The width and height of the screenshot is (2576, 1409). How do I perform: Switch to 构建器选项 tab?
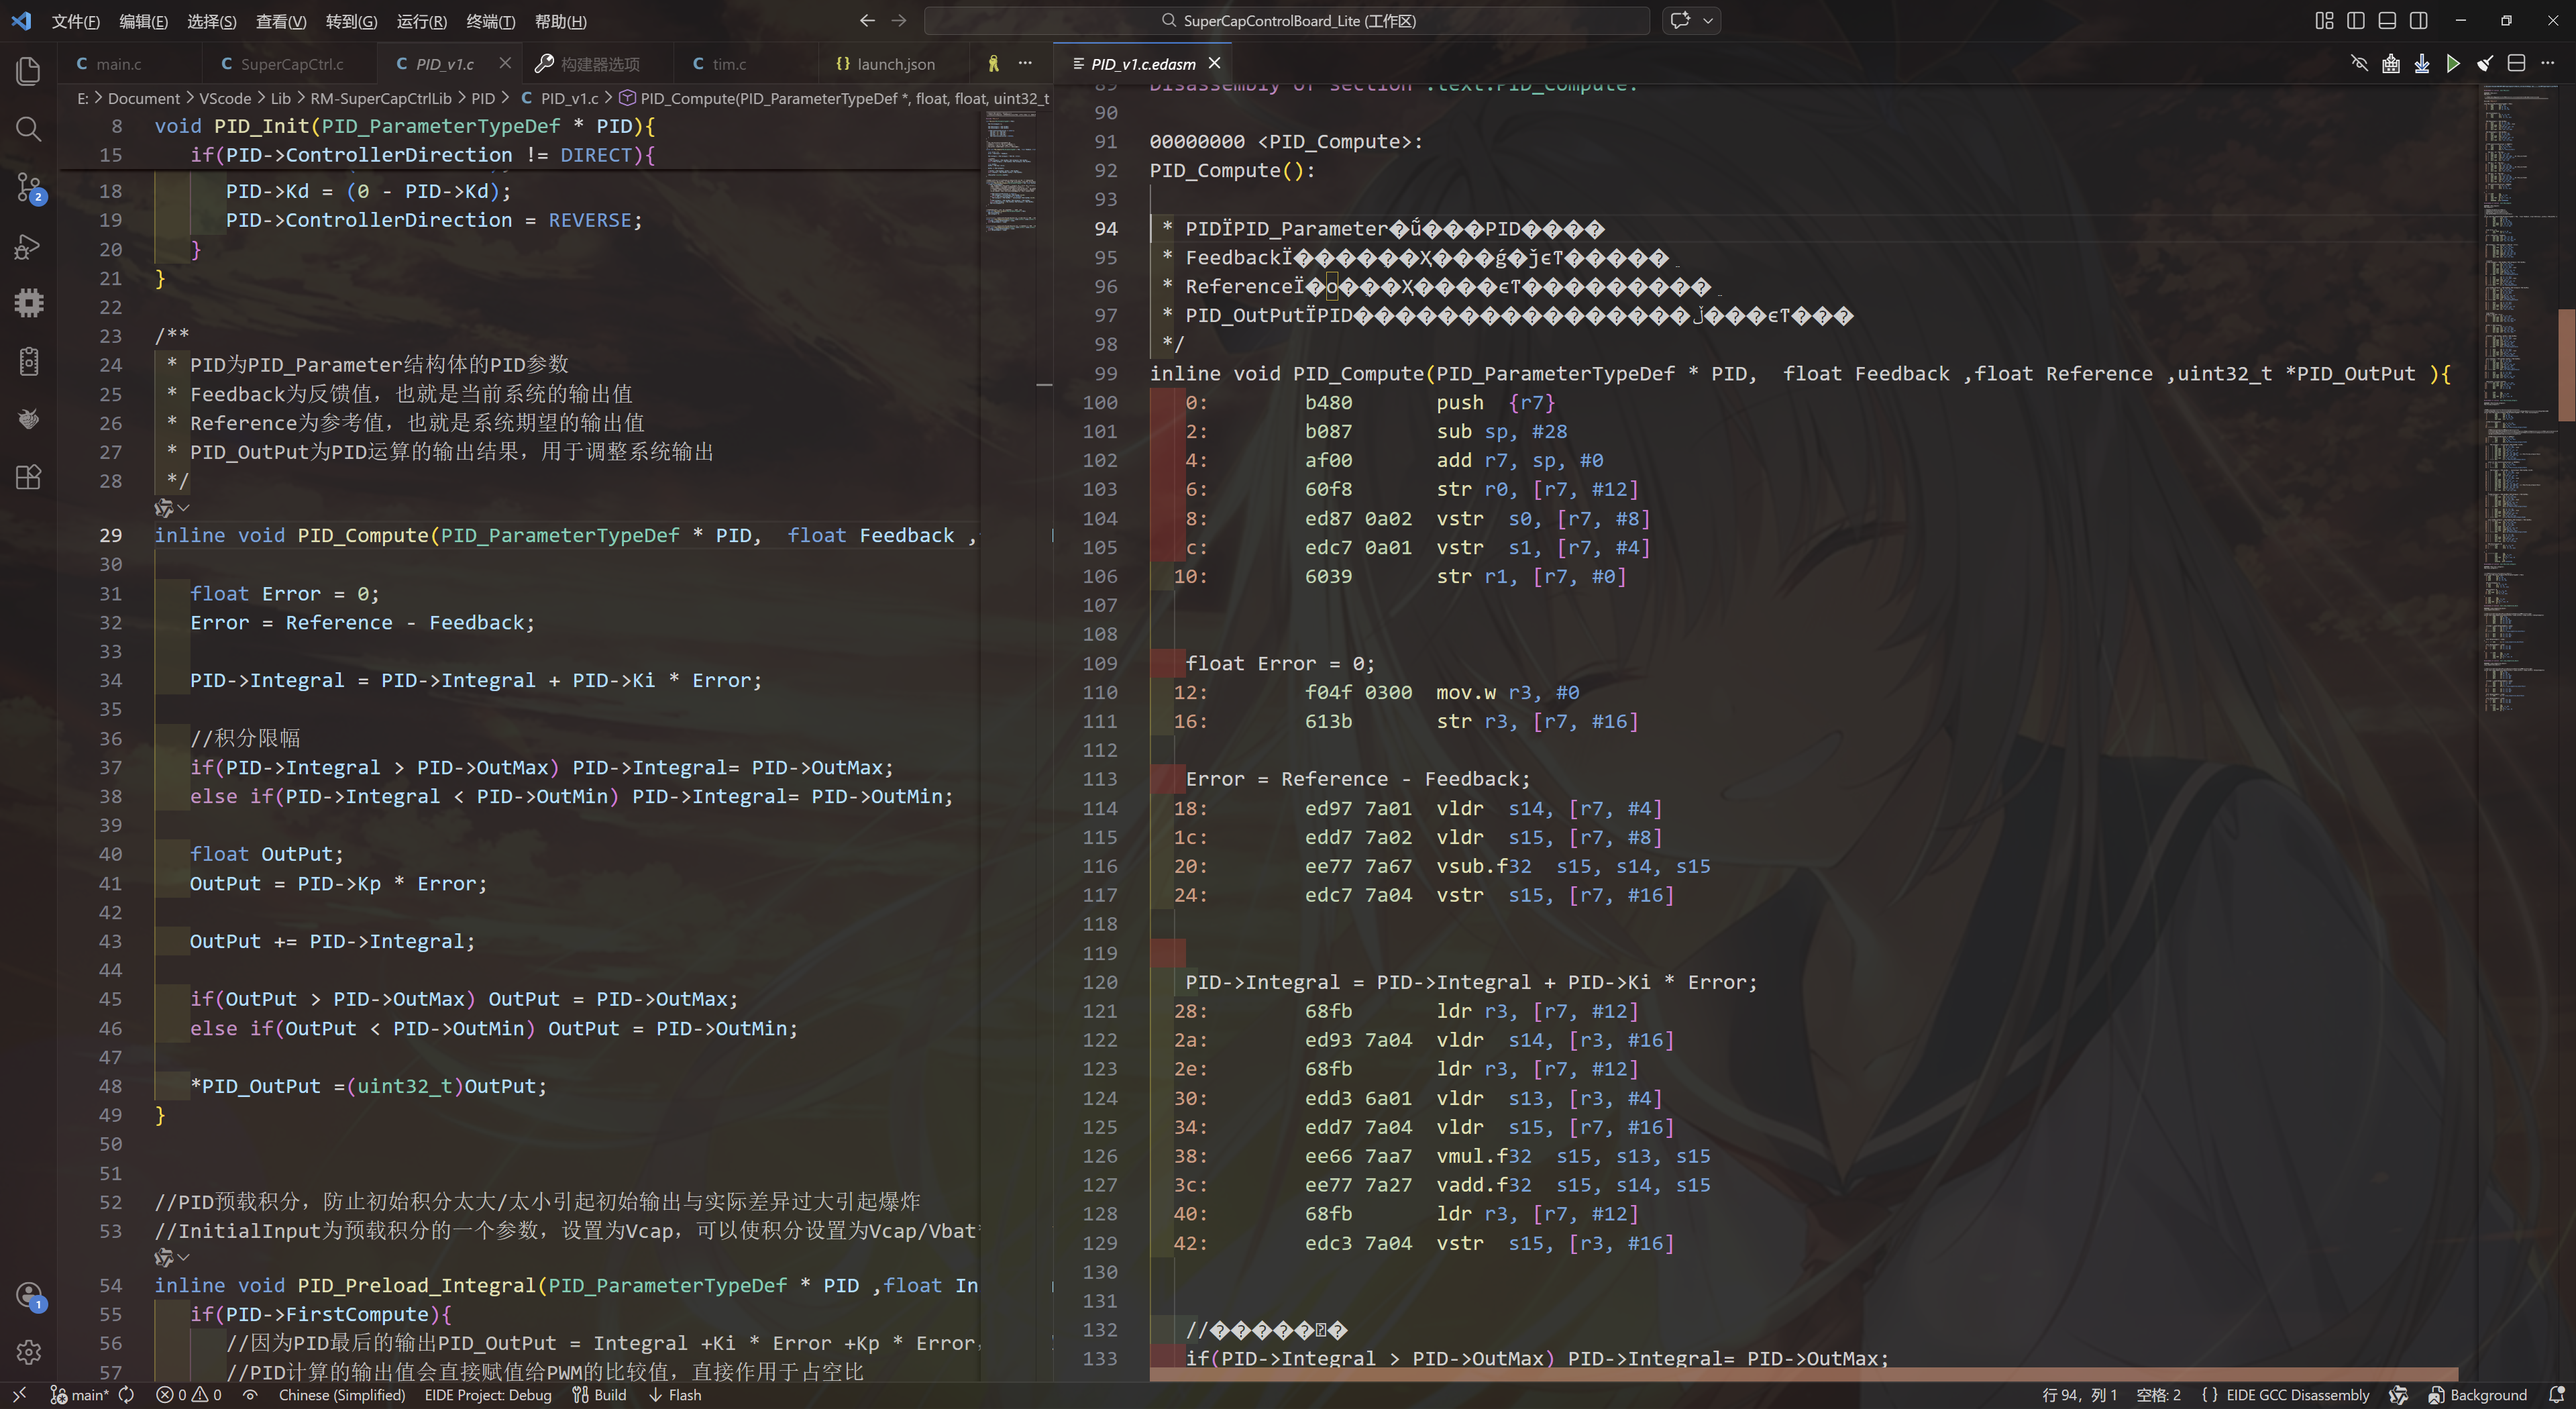599,64
